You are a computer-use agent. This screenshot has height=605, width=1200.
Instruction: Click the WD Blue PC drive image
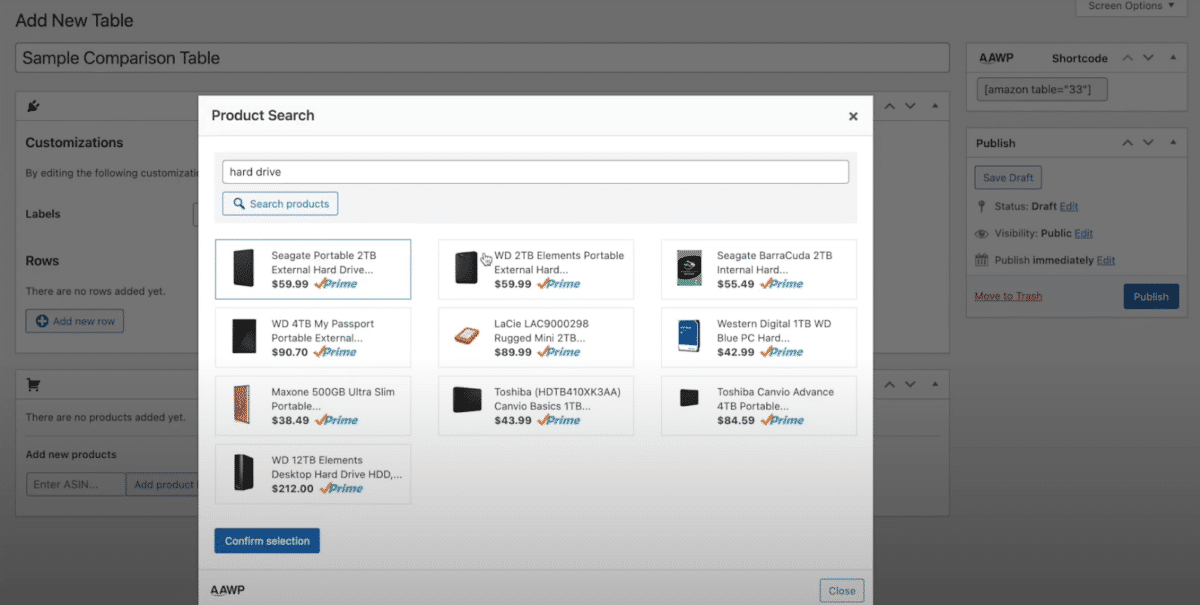[688, 337]
